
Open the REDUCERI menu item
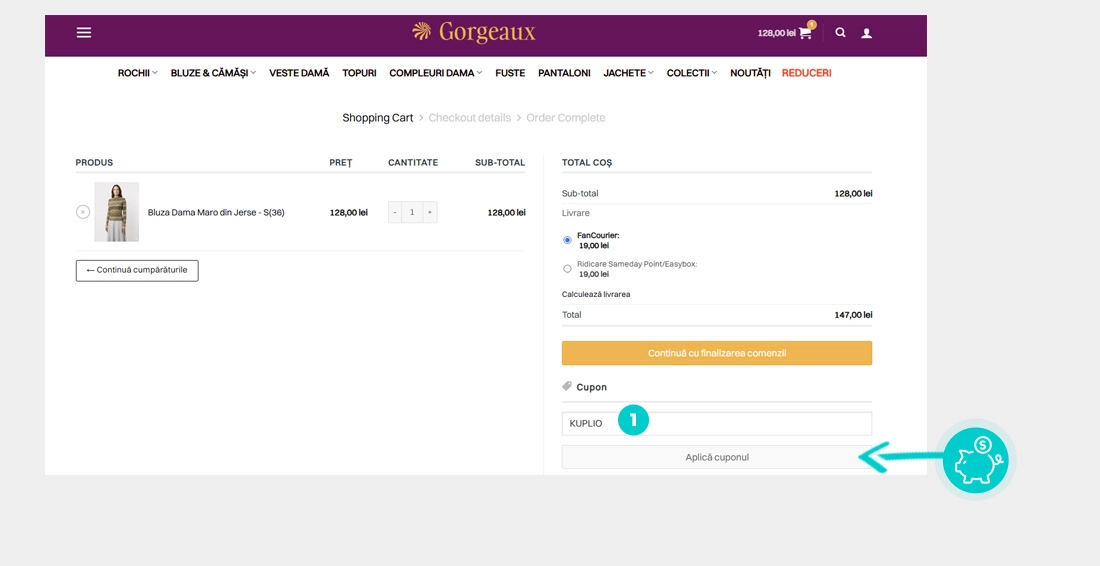pos(806,73)
